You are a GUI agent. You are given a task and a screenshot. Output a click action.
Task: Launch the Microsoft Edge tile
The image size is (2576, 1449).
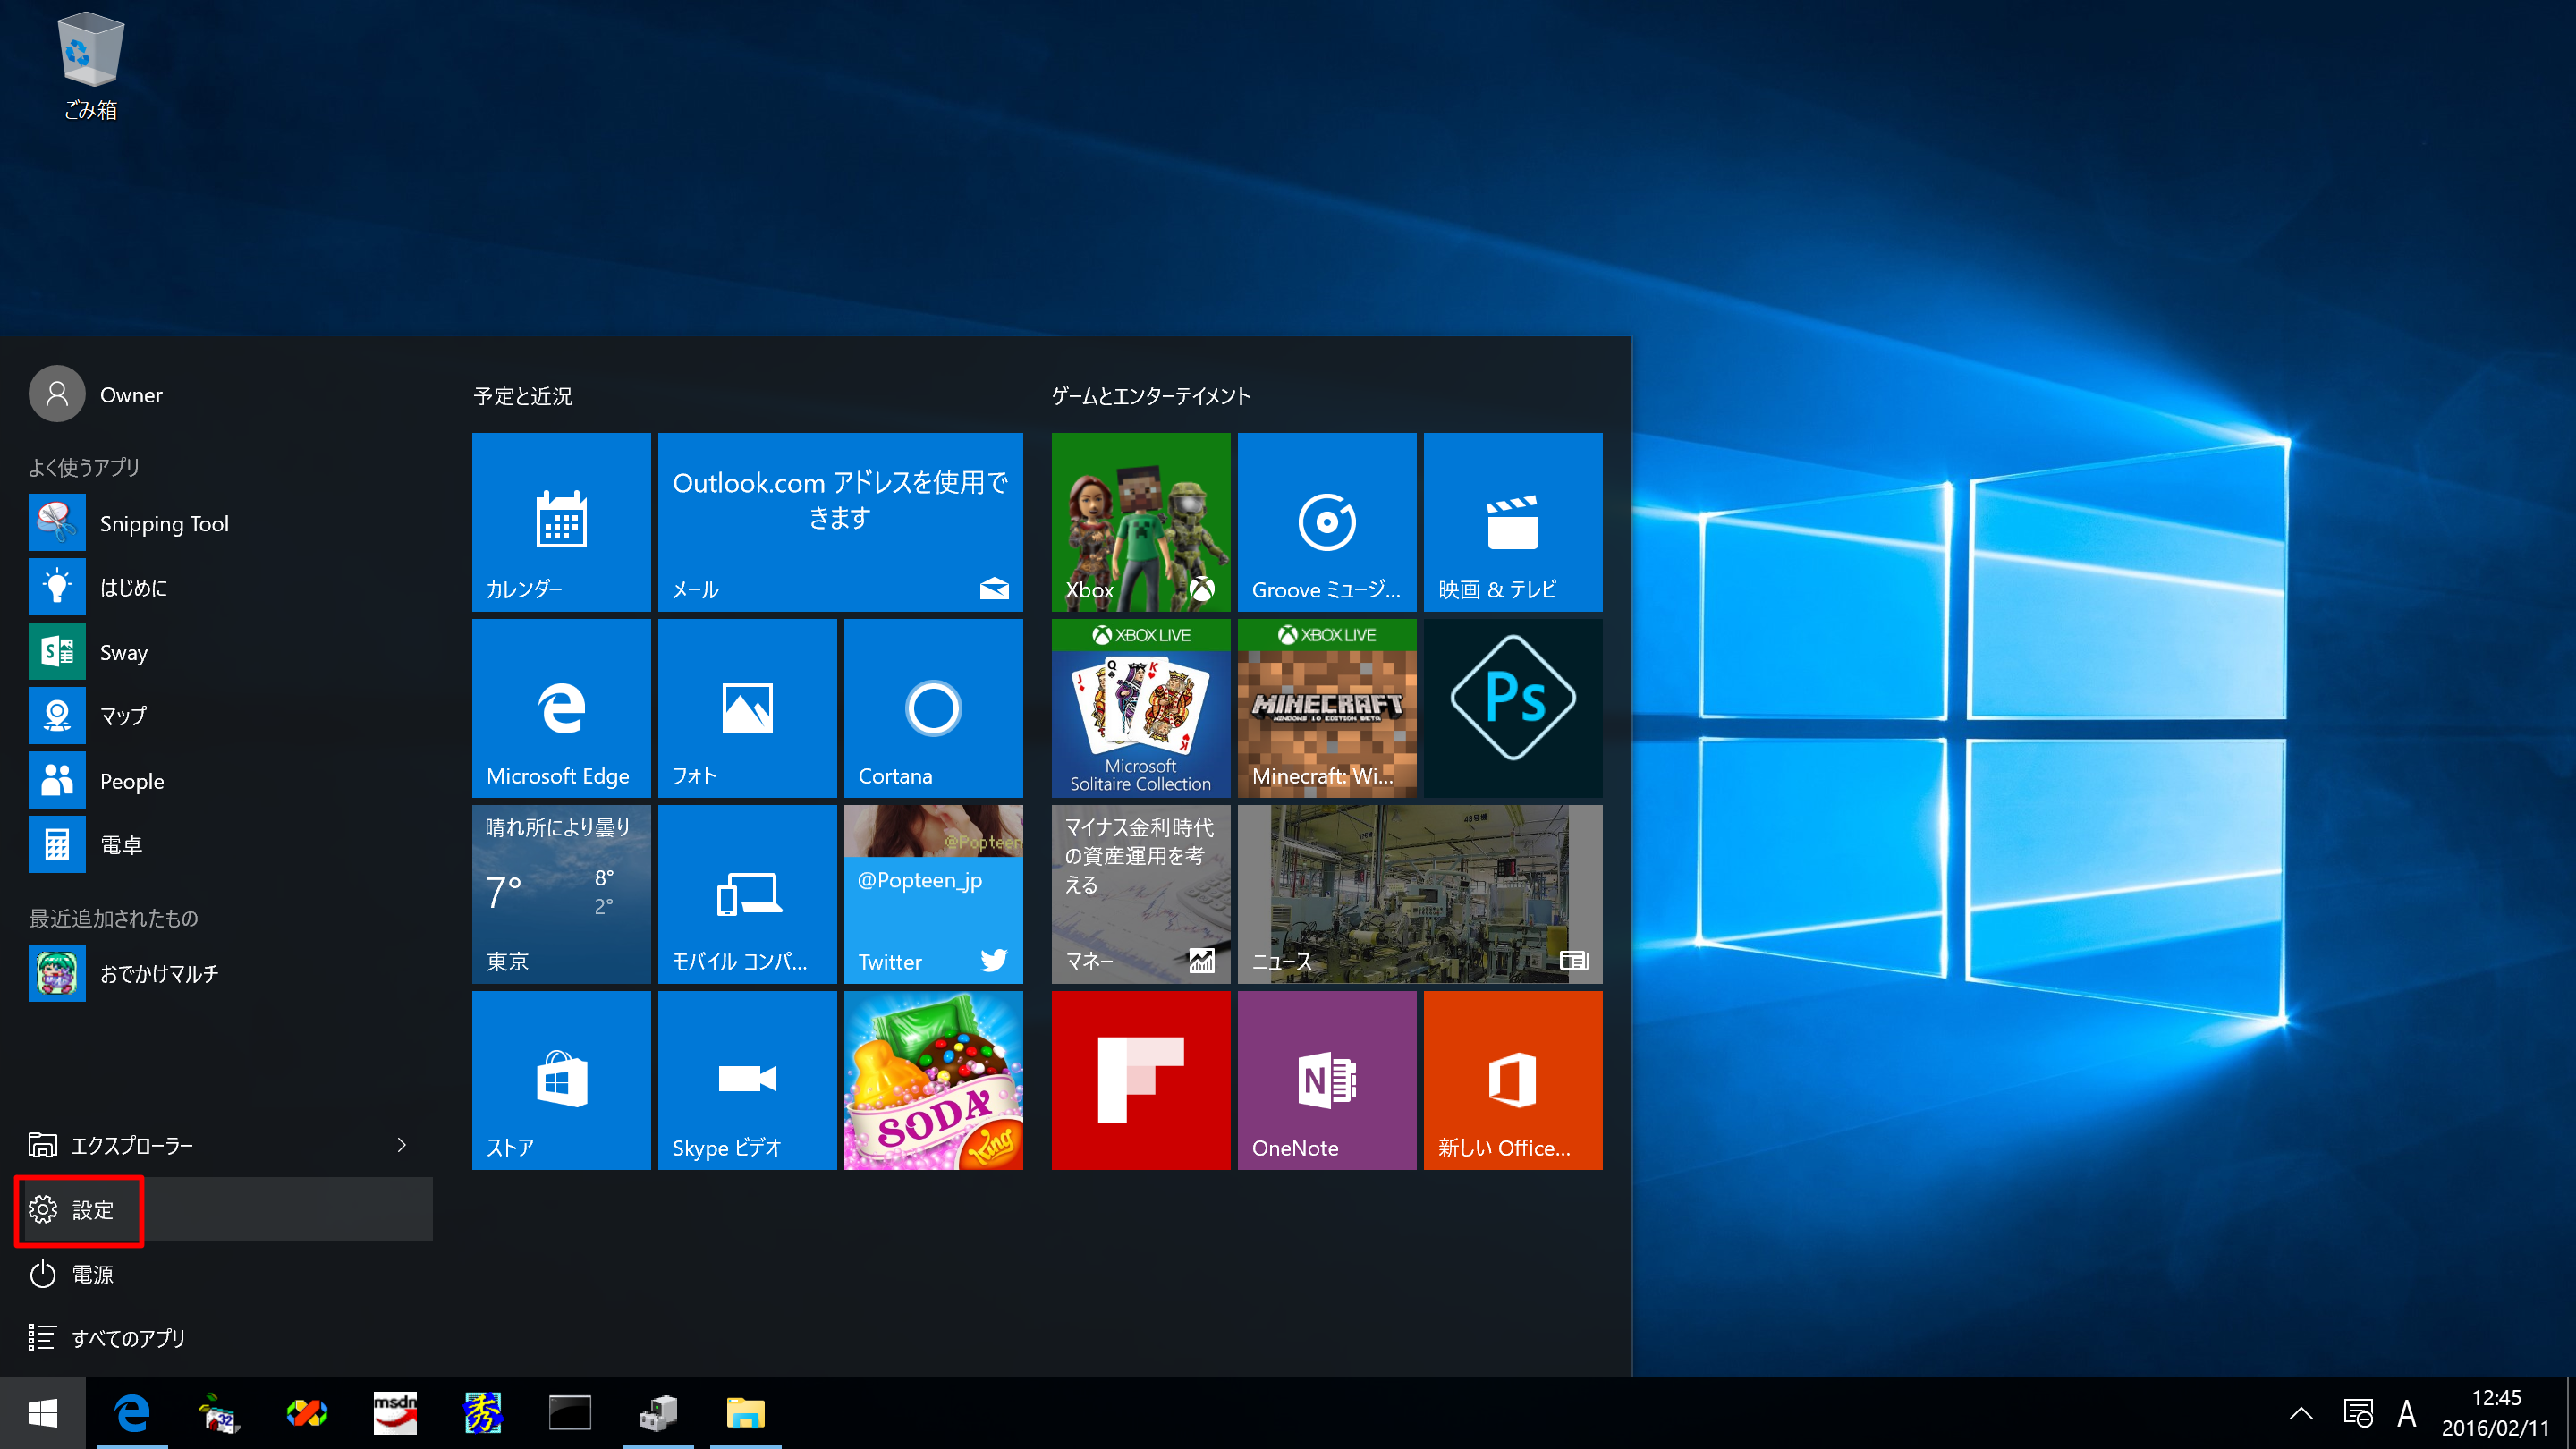pyautogui.click(x=561, y=708)
